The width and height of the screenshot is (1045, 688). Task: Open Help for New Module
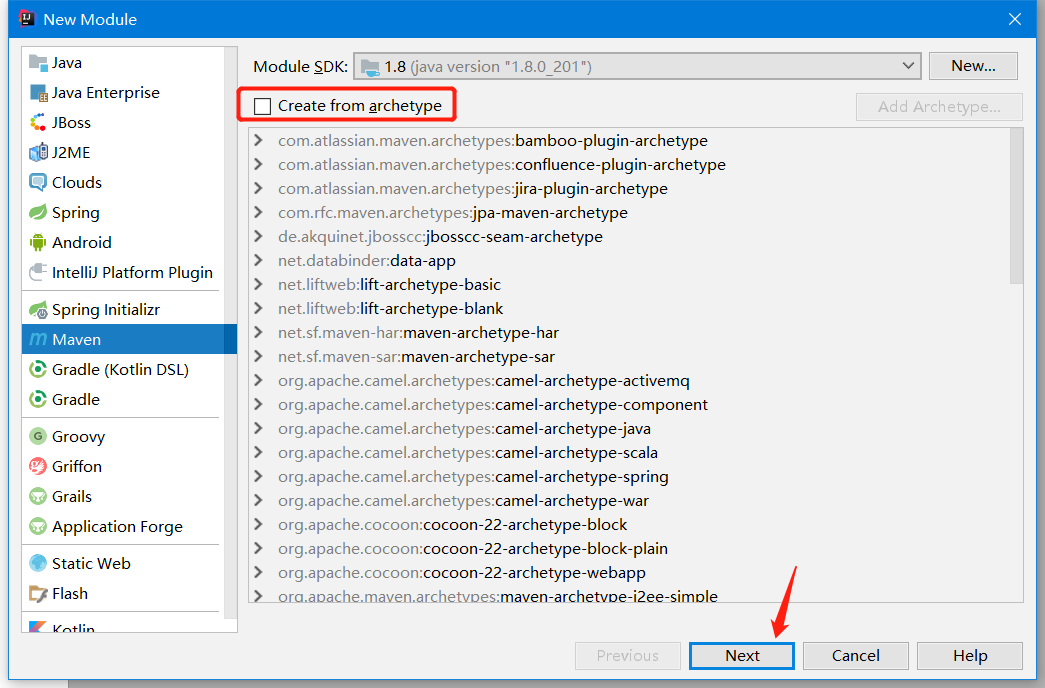tap(970, 656)
